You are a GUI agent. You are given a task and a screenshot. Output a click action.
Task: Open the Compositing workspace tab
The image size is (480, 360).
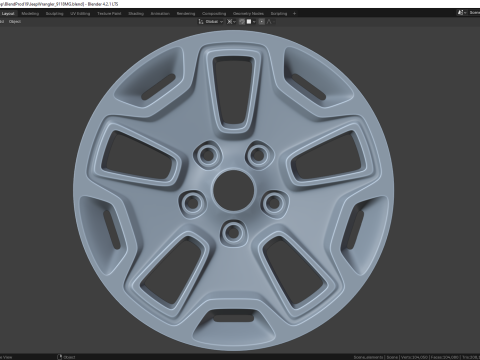click(214, 14)
